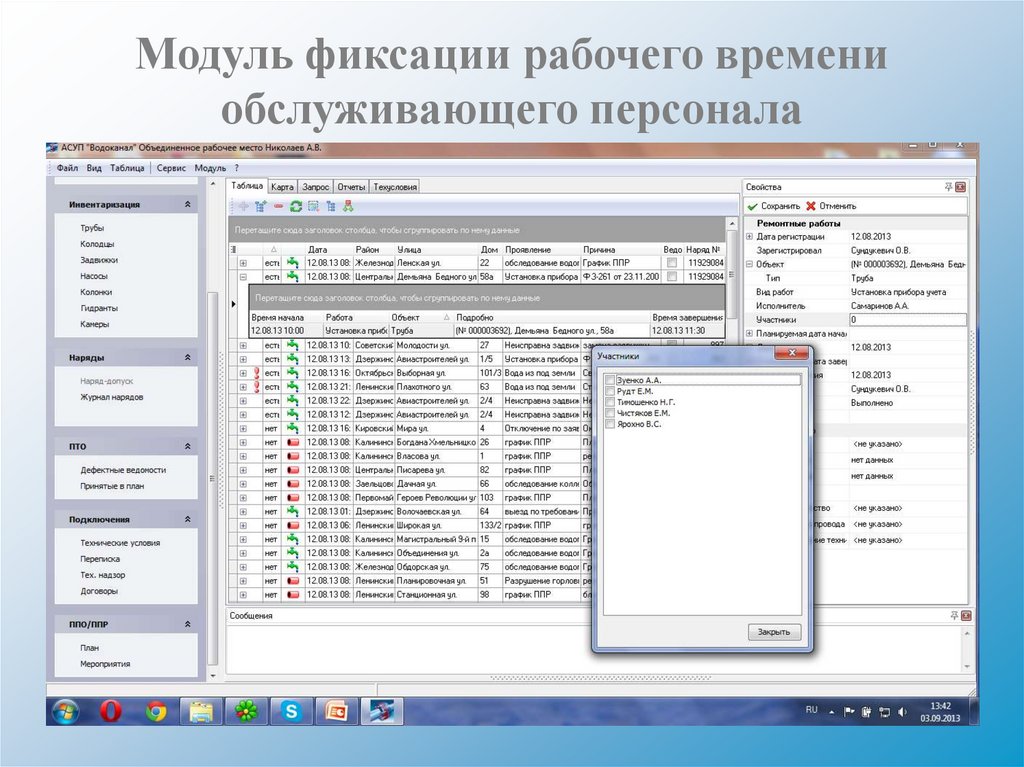Click the grayed plus add toolbar icon
Viewport: 1024px width, 767px height.
click(x=243, y=206)
